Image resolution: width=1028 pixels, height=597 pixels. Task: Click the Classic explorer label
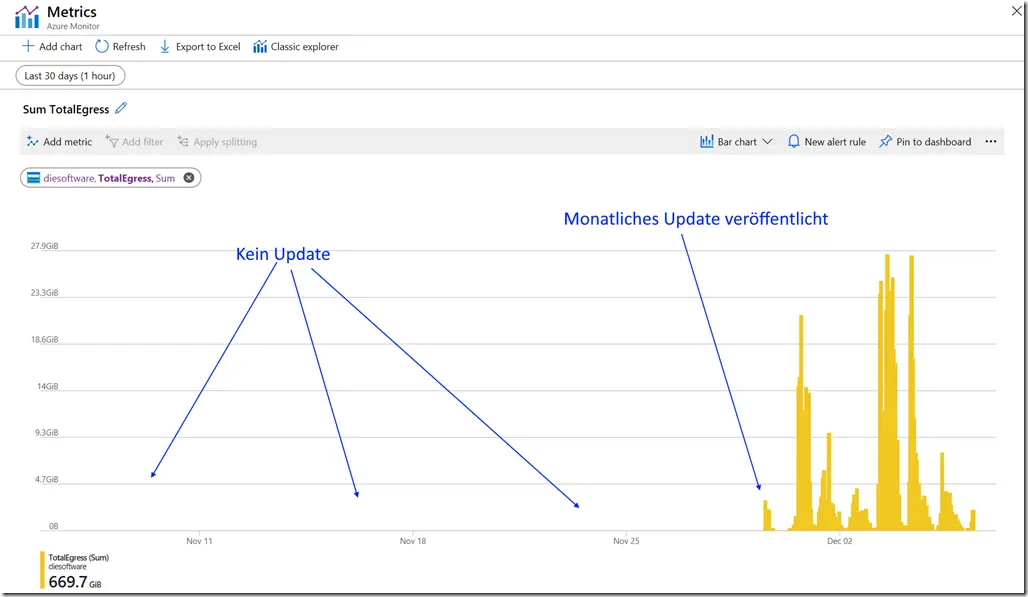click(305, 47)
